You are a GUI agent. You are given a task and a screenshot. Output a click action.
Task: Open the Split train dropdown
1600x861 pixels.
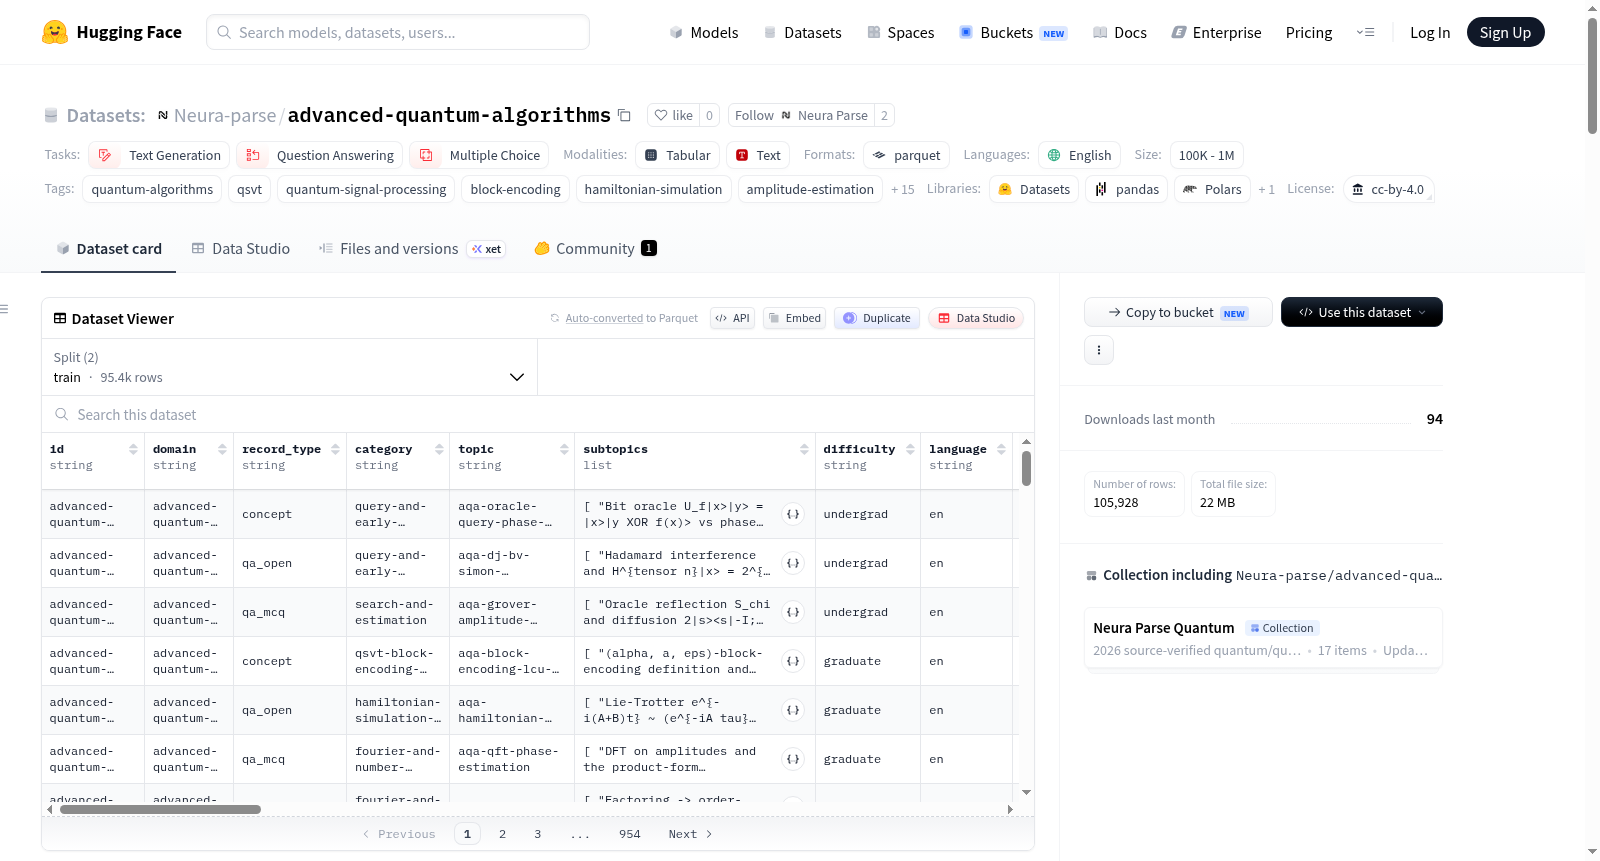[x=289, y=367]
